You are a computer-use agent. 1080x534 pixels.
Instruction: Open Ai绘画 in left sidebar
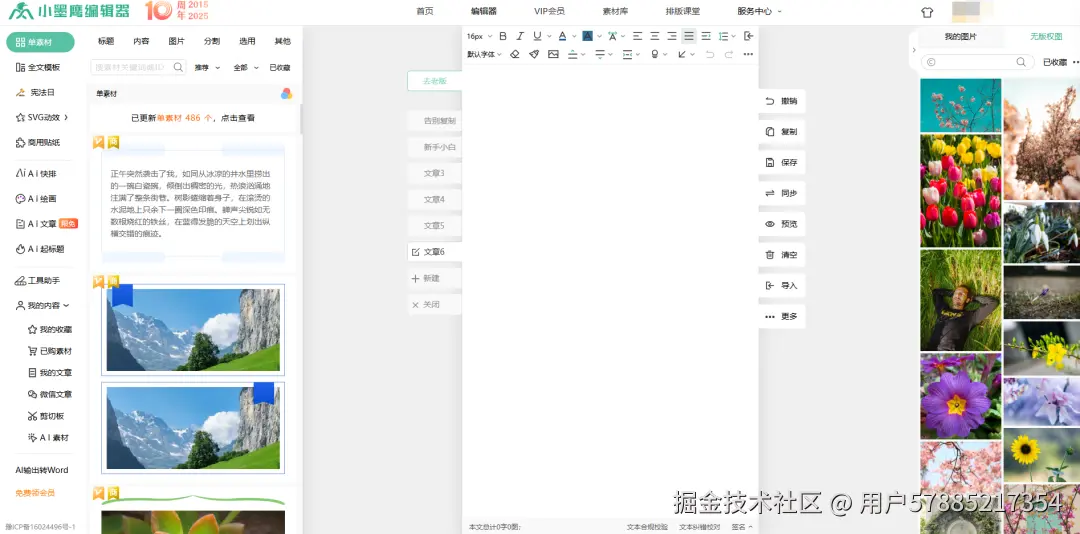coord(37,198)
